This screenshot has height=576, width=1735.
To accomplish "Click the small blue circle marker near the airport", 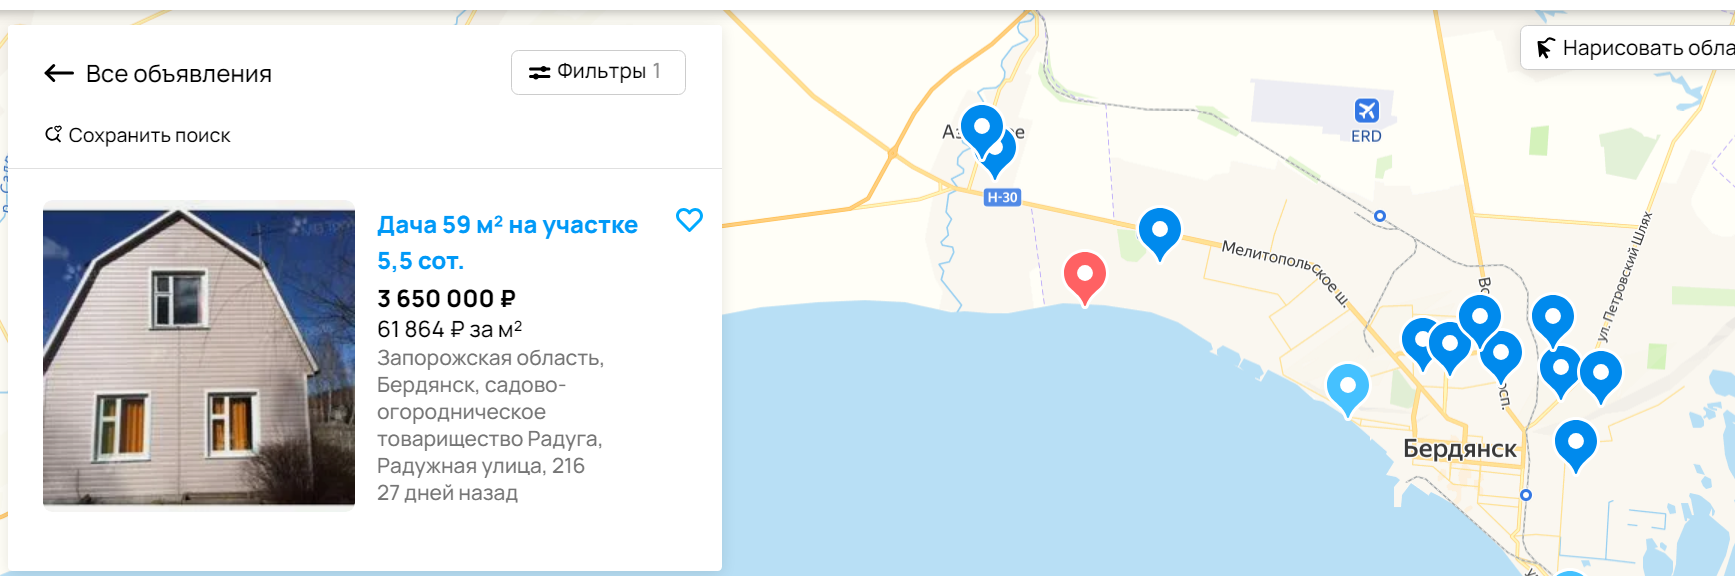I will tap(1380, 216).
